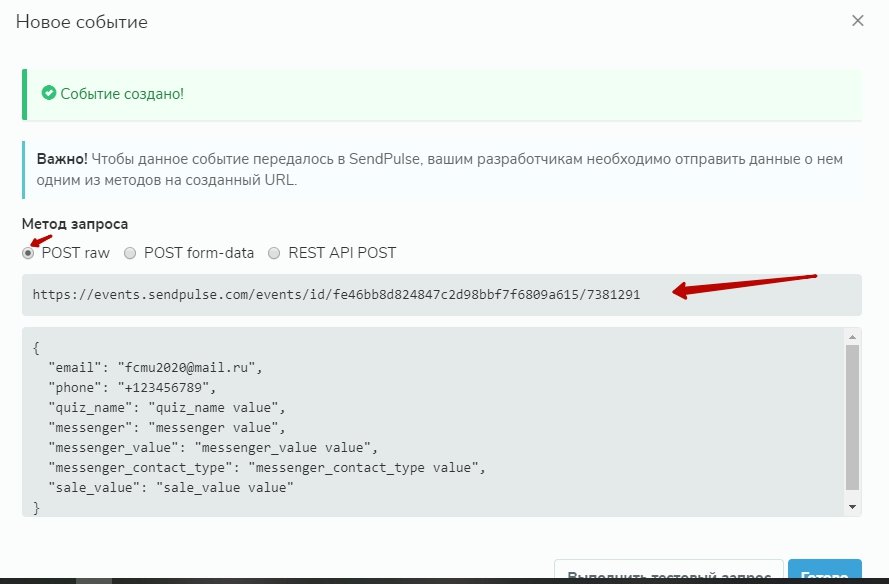Image resolution: width=889 pixels, height=584 pixels.
Task: Close the Новое событие dialog
Action: pos(857,20)
